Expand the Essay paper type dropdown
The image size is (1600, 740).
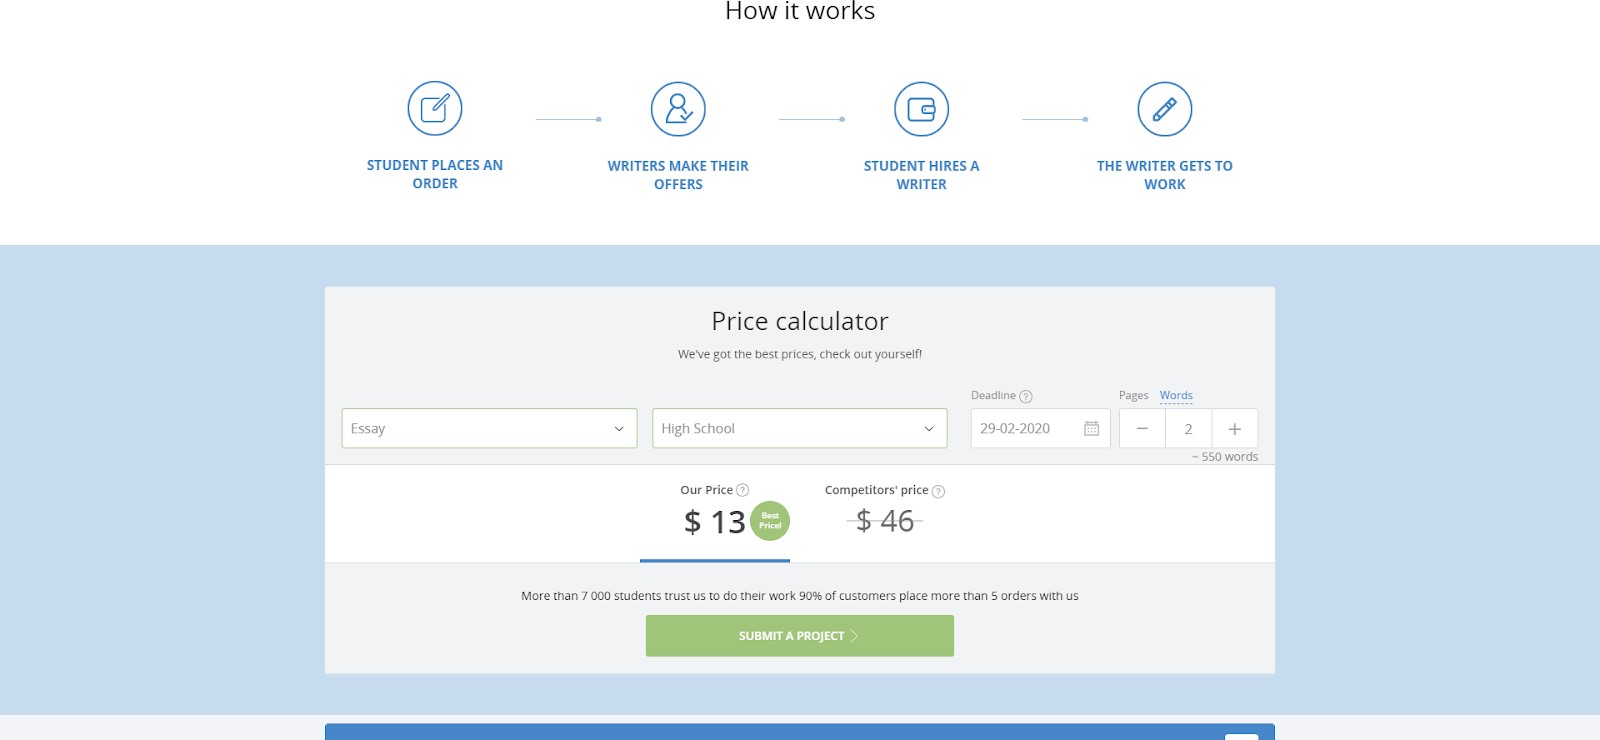click(x=489, y=428)
